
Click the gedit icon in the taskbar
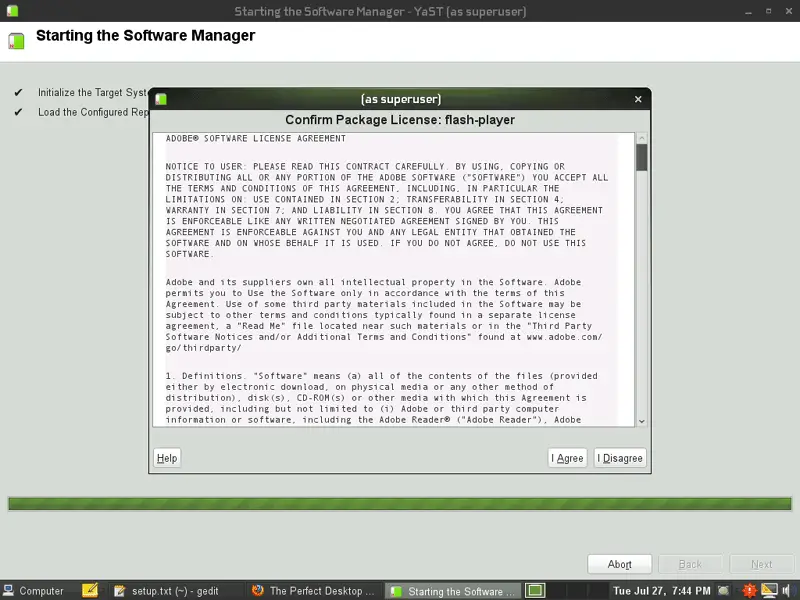(x=120, y=591)
